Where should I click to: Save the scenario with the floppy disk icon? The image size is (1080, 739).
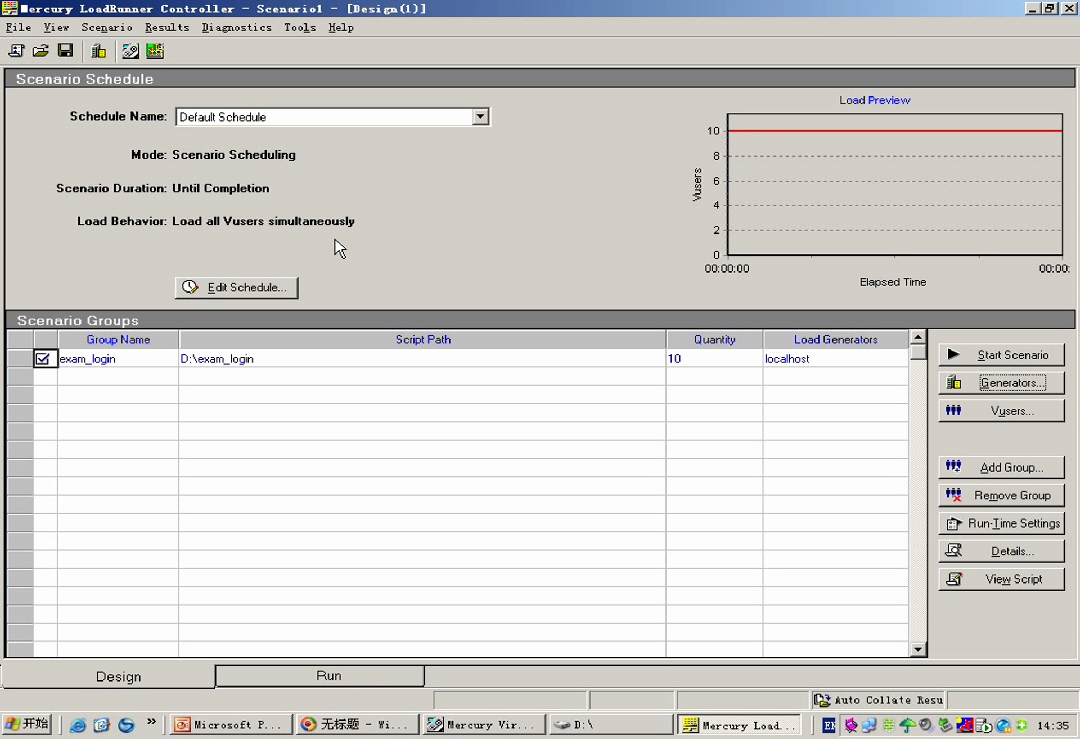[65, 51]
